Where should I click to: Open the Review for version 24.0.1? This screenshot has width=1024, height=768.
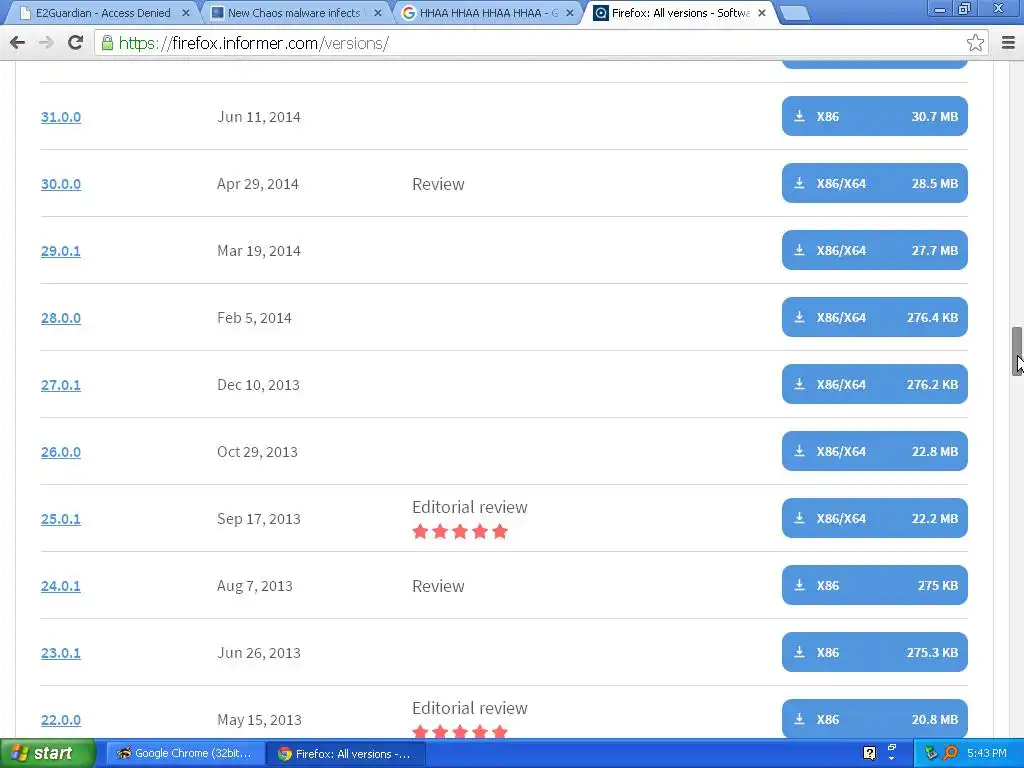click(438, 586)
